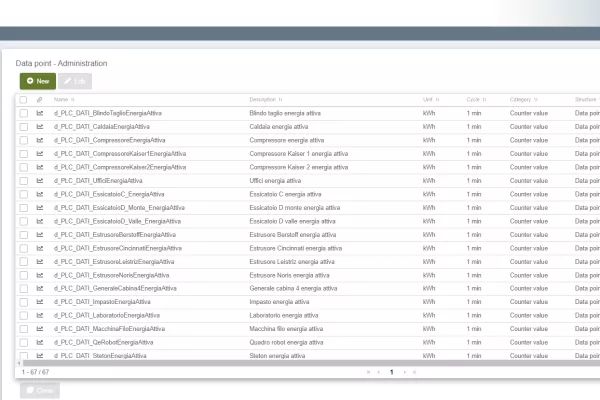This screenshot has width=600, height=400.
Task: Click the Close button below the table
Action: pyautogui.click(x=40, y=390)
